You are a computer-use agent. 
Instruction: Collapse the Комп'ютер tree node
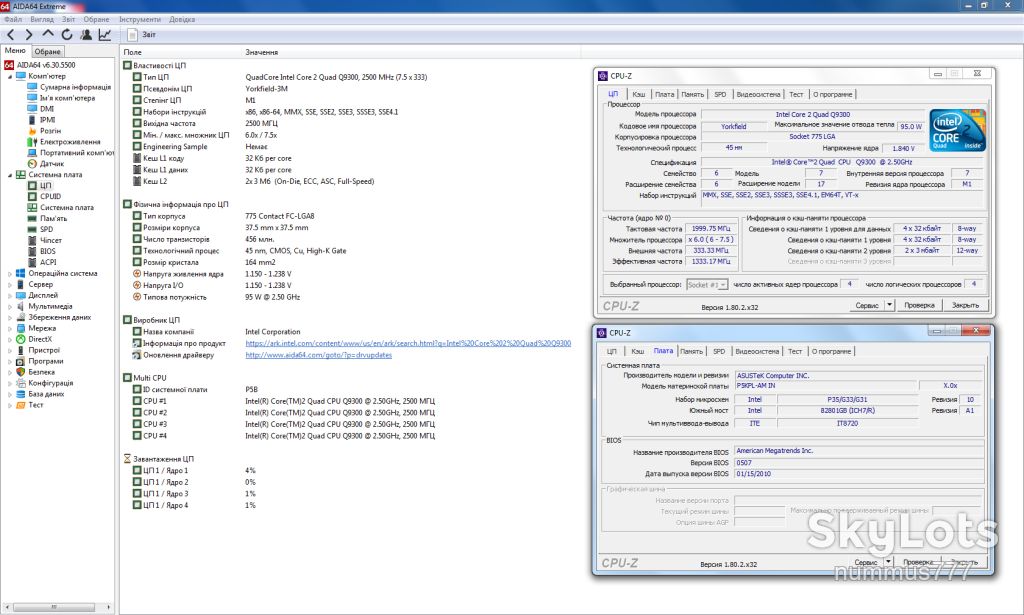coord(9,76)
